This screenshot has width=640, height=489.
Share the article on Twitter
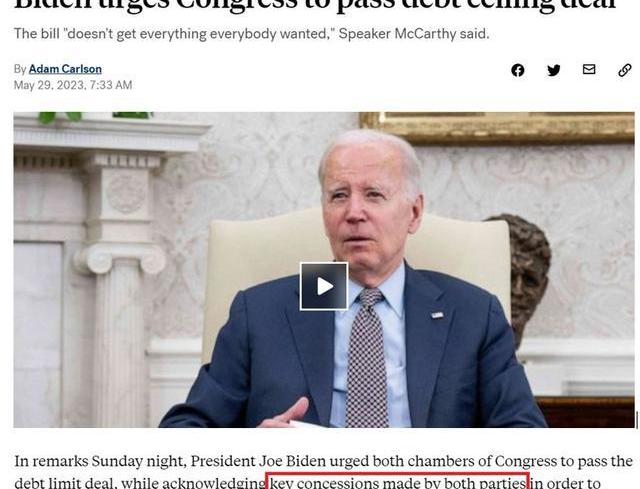tap(553, 70)
